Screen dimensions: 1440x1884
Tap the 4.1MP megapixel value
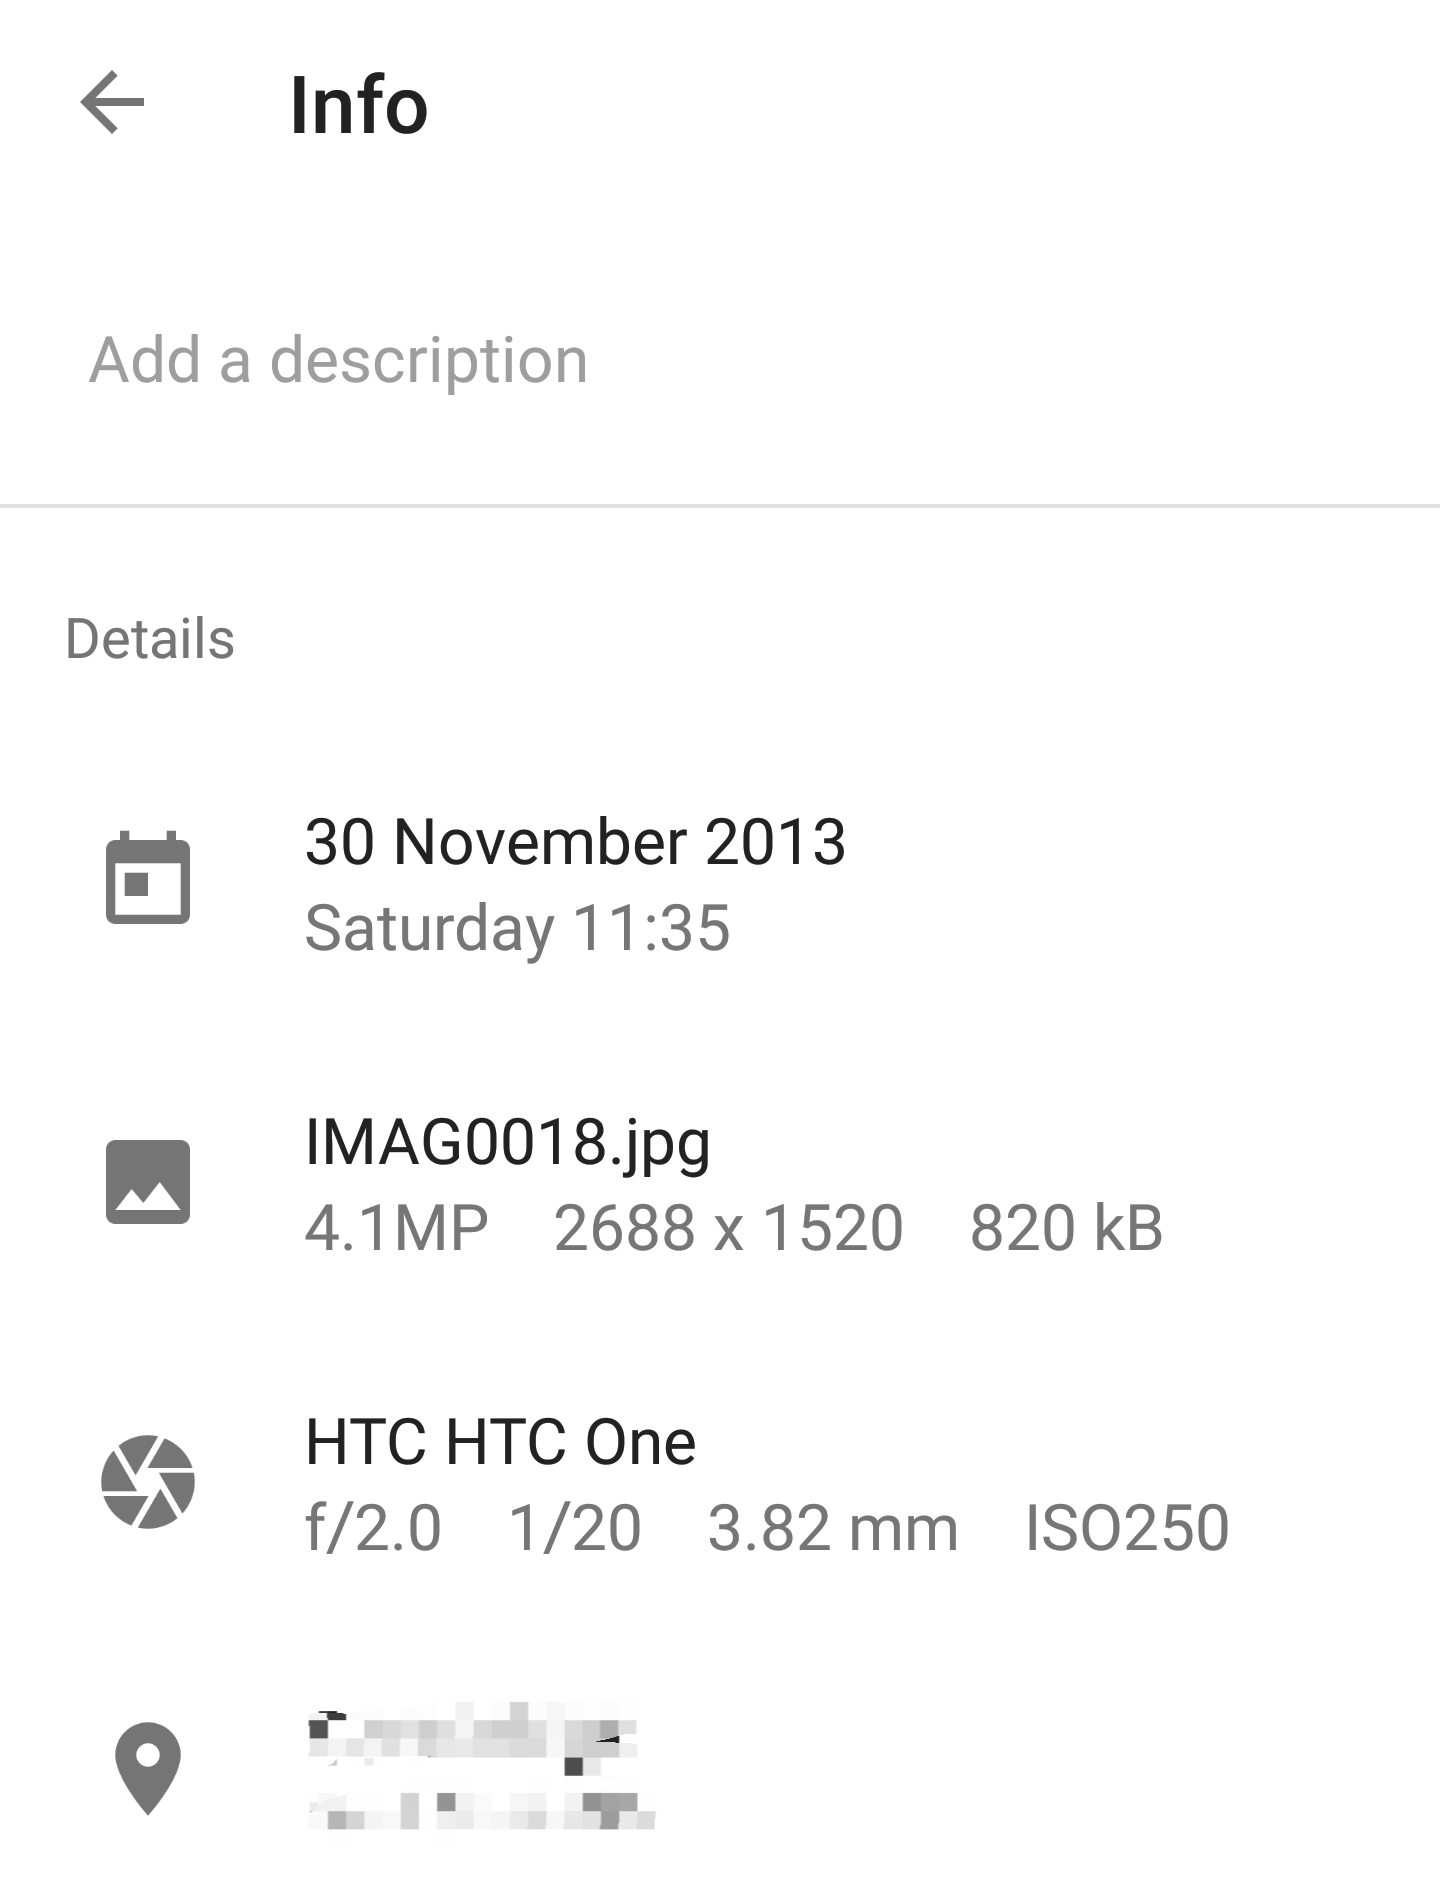pos(397,1228)
